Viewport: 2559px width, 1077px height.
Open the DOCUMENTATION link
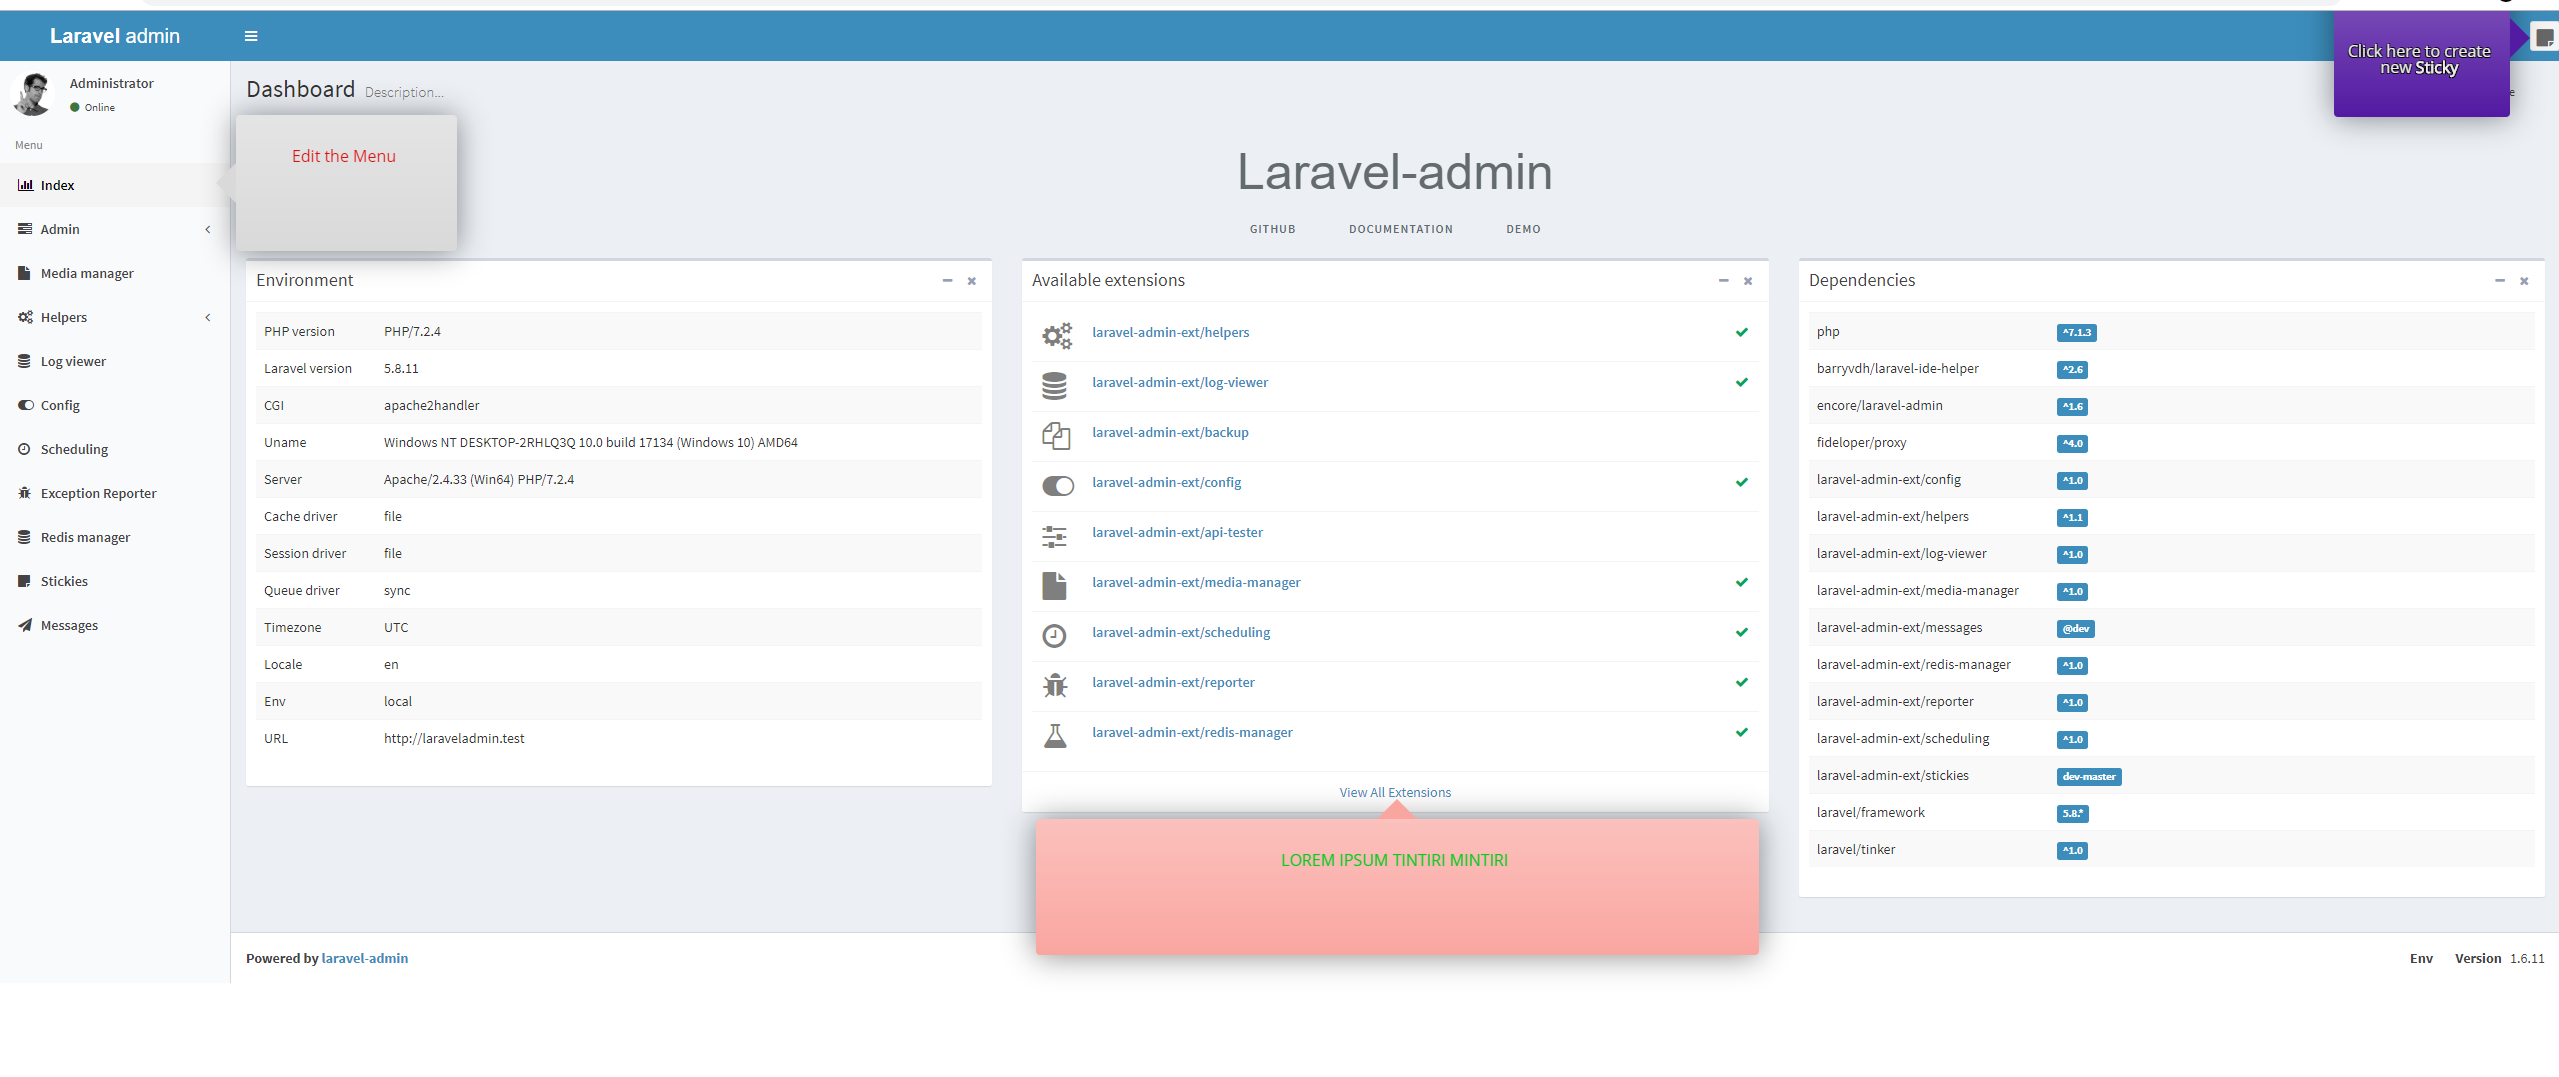(1400, 229)
